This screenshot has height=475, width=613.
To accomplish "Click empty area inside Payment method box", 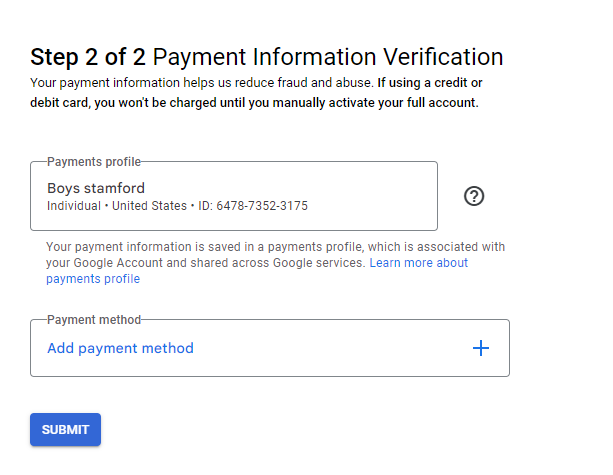I will (x=332, y=348).
